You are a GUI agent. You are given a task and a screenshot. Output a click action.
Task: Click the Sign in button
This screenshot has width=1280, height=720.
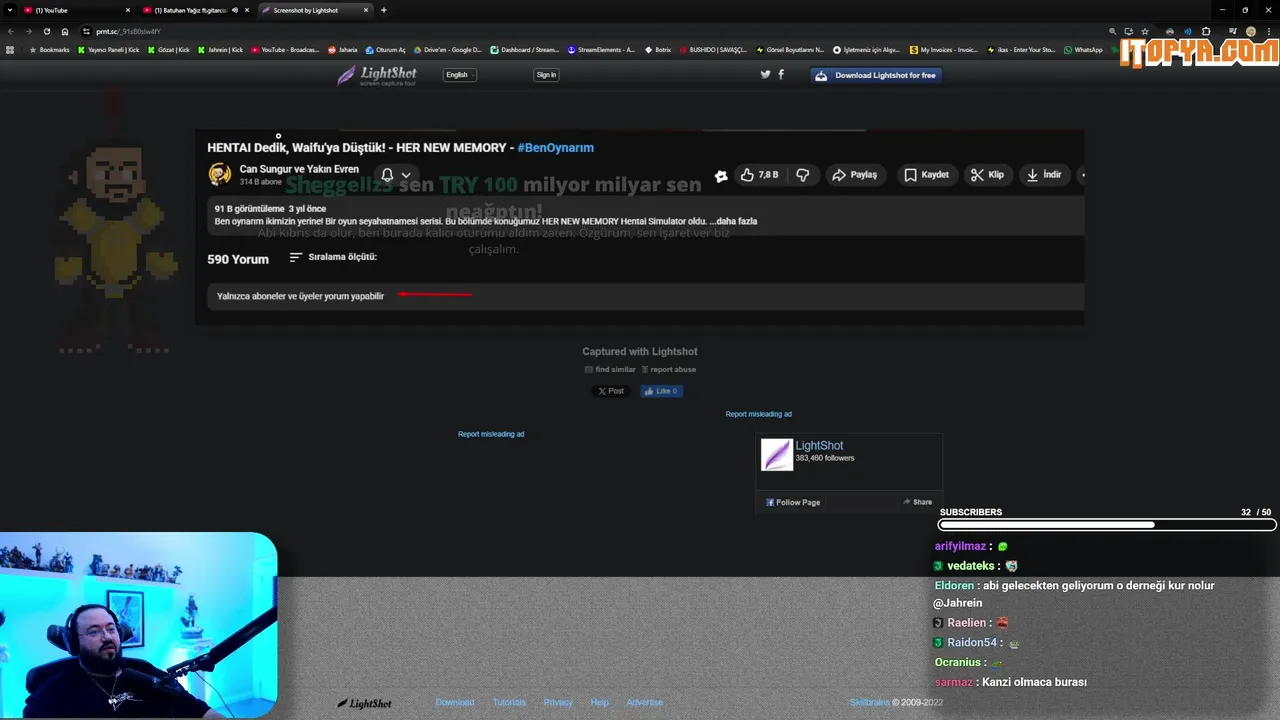click(x=546, y=75)
